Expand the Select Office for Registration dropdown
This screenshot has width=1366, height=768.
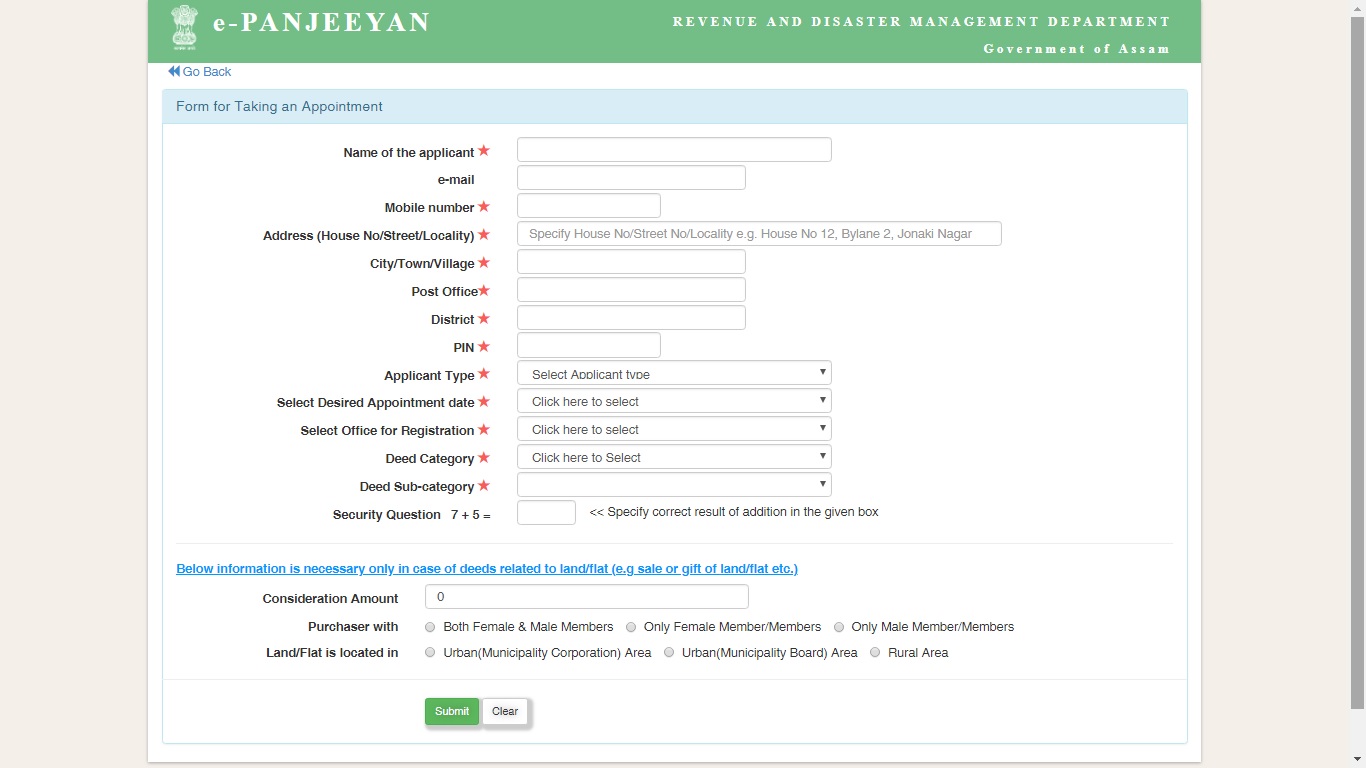673,428
